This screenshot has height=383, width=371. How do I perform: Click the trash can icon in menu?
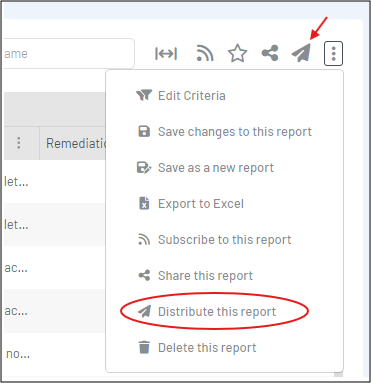[144, 347]
